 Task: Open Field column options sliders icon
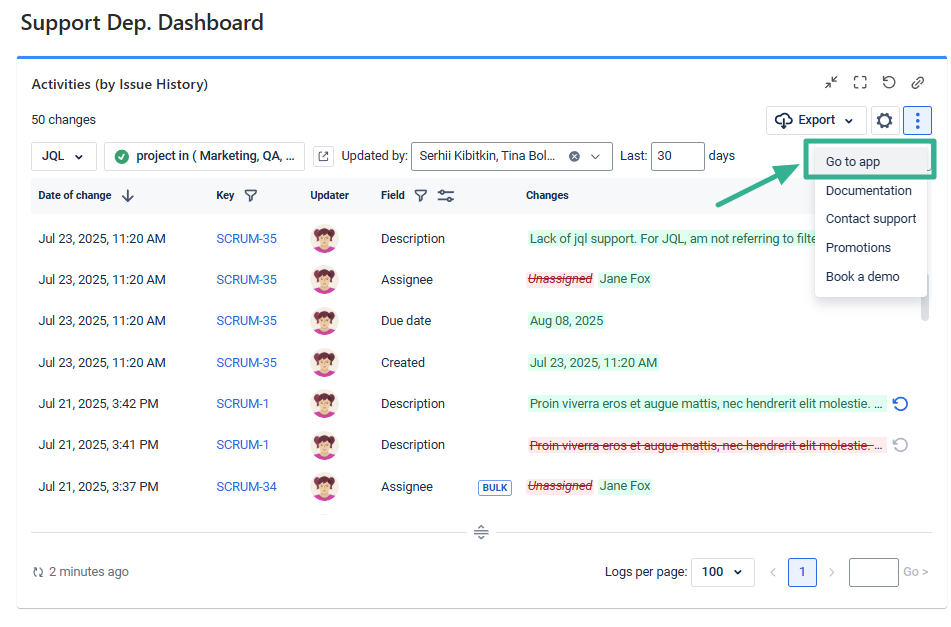(446, 196)
